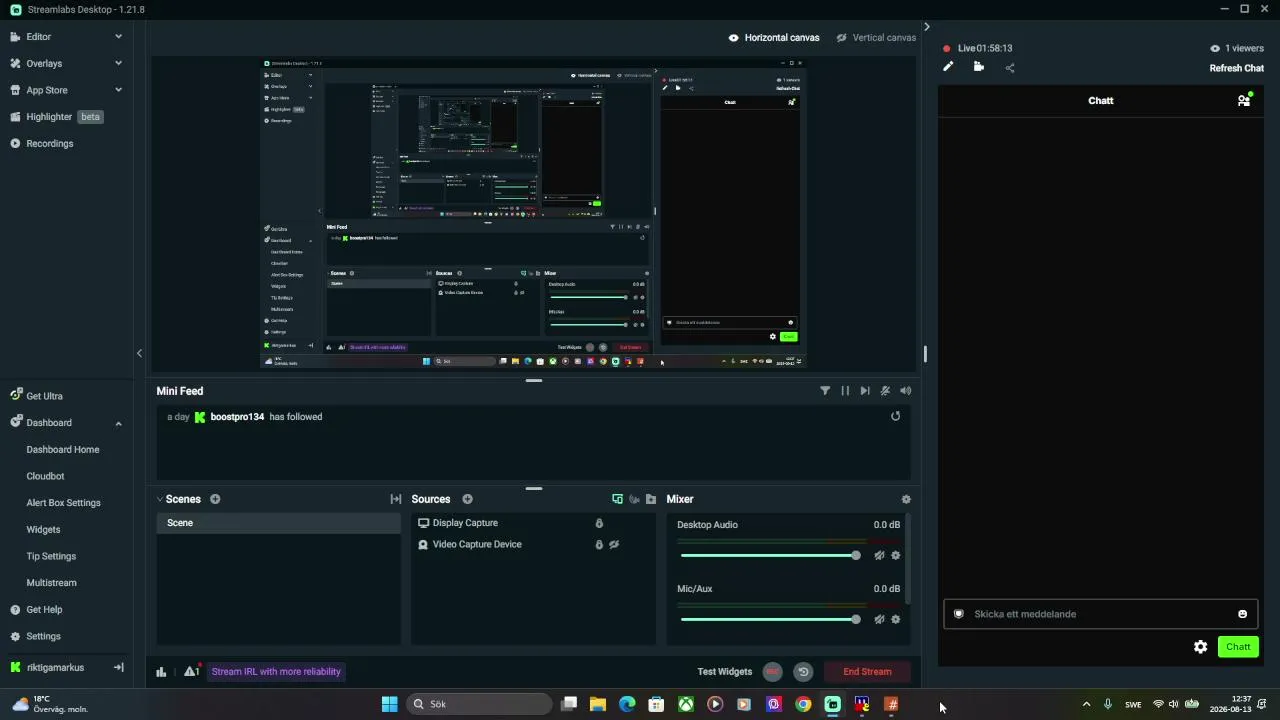The image size is (1280, 720).
Task: Skip current alert in Mini Feed
Action: coord(865,391)
